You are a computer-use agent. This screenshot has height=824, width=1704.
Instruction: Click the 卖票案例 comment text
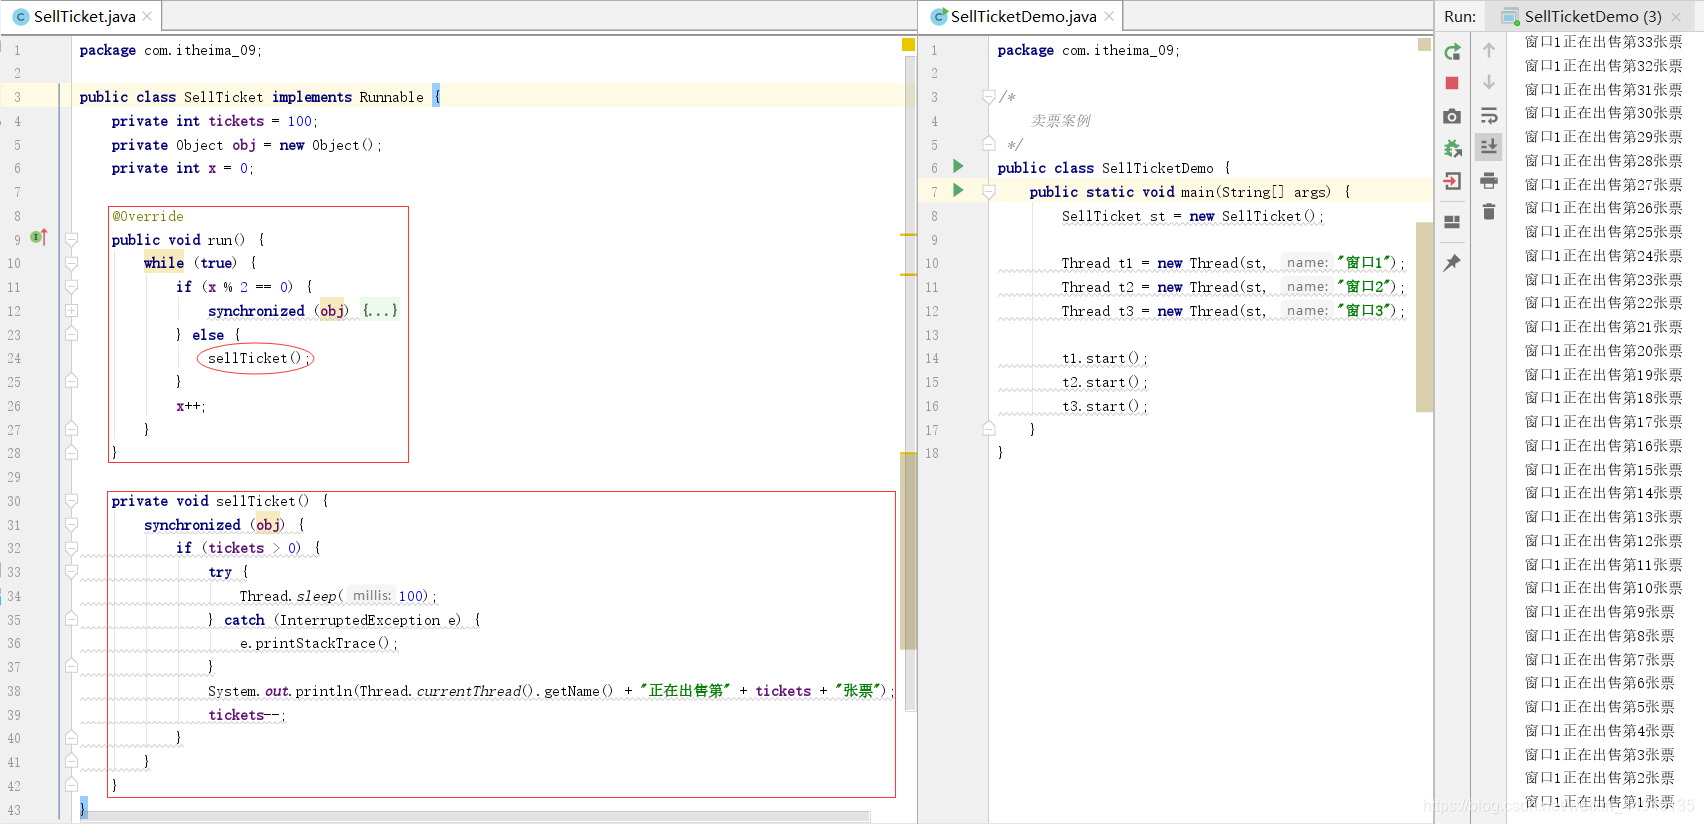point(1060,121)
